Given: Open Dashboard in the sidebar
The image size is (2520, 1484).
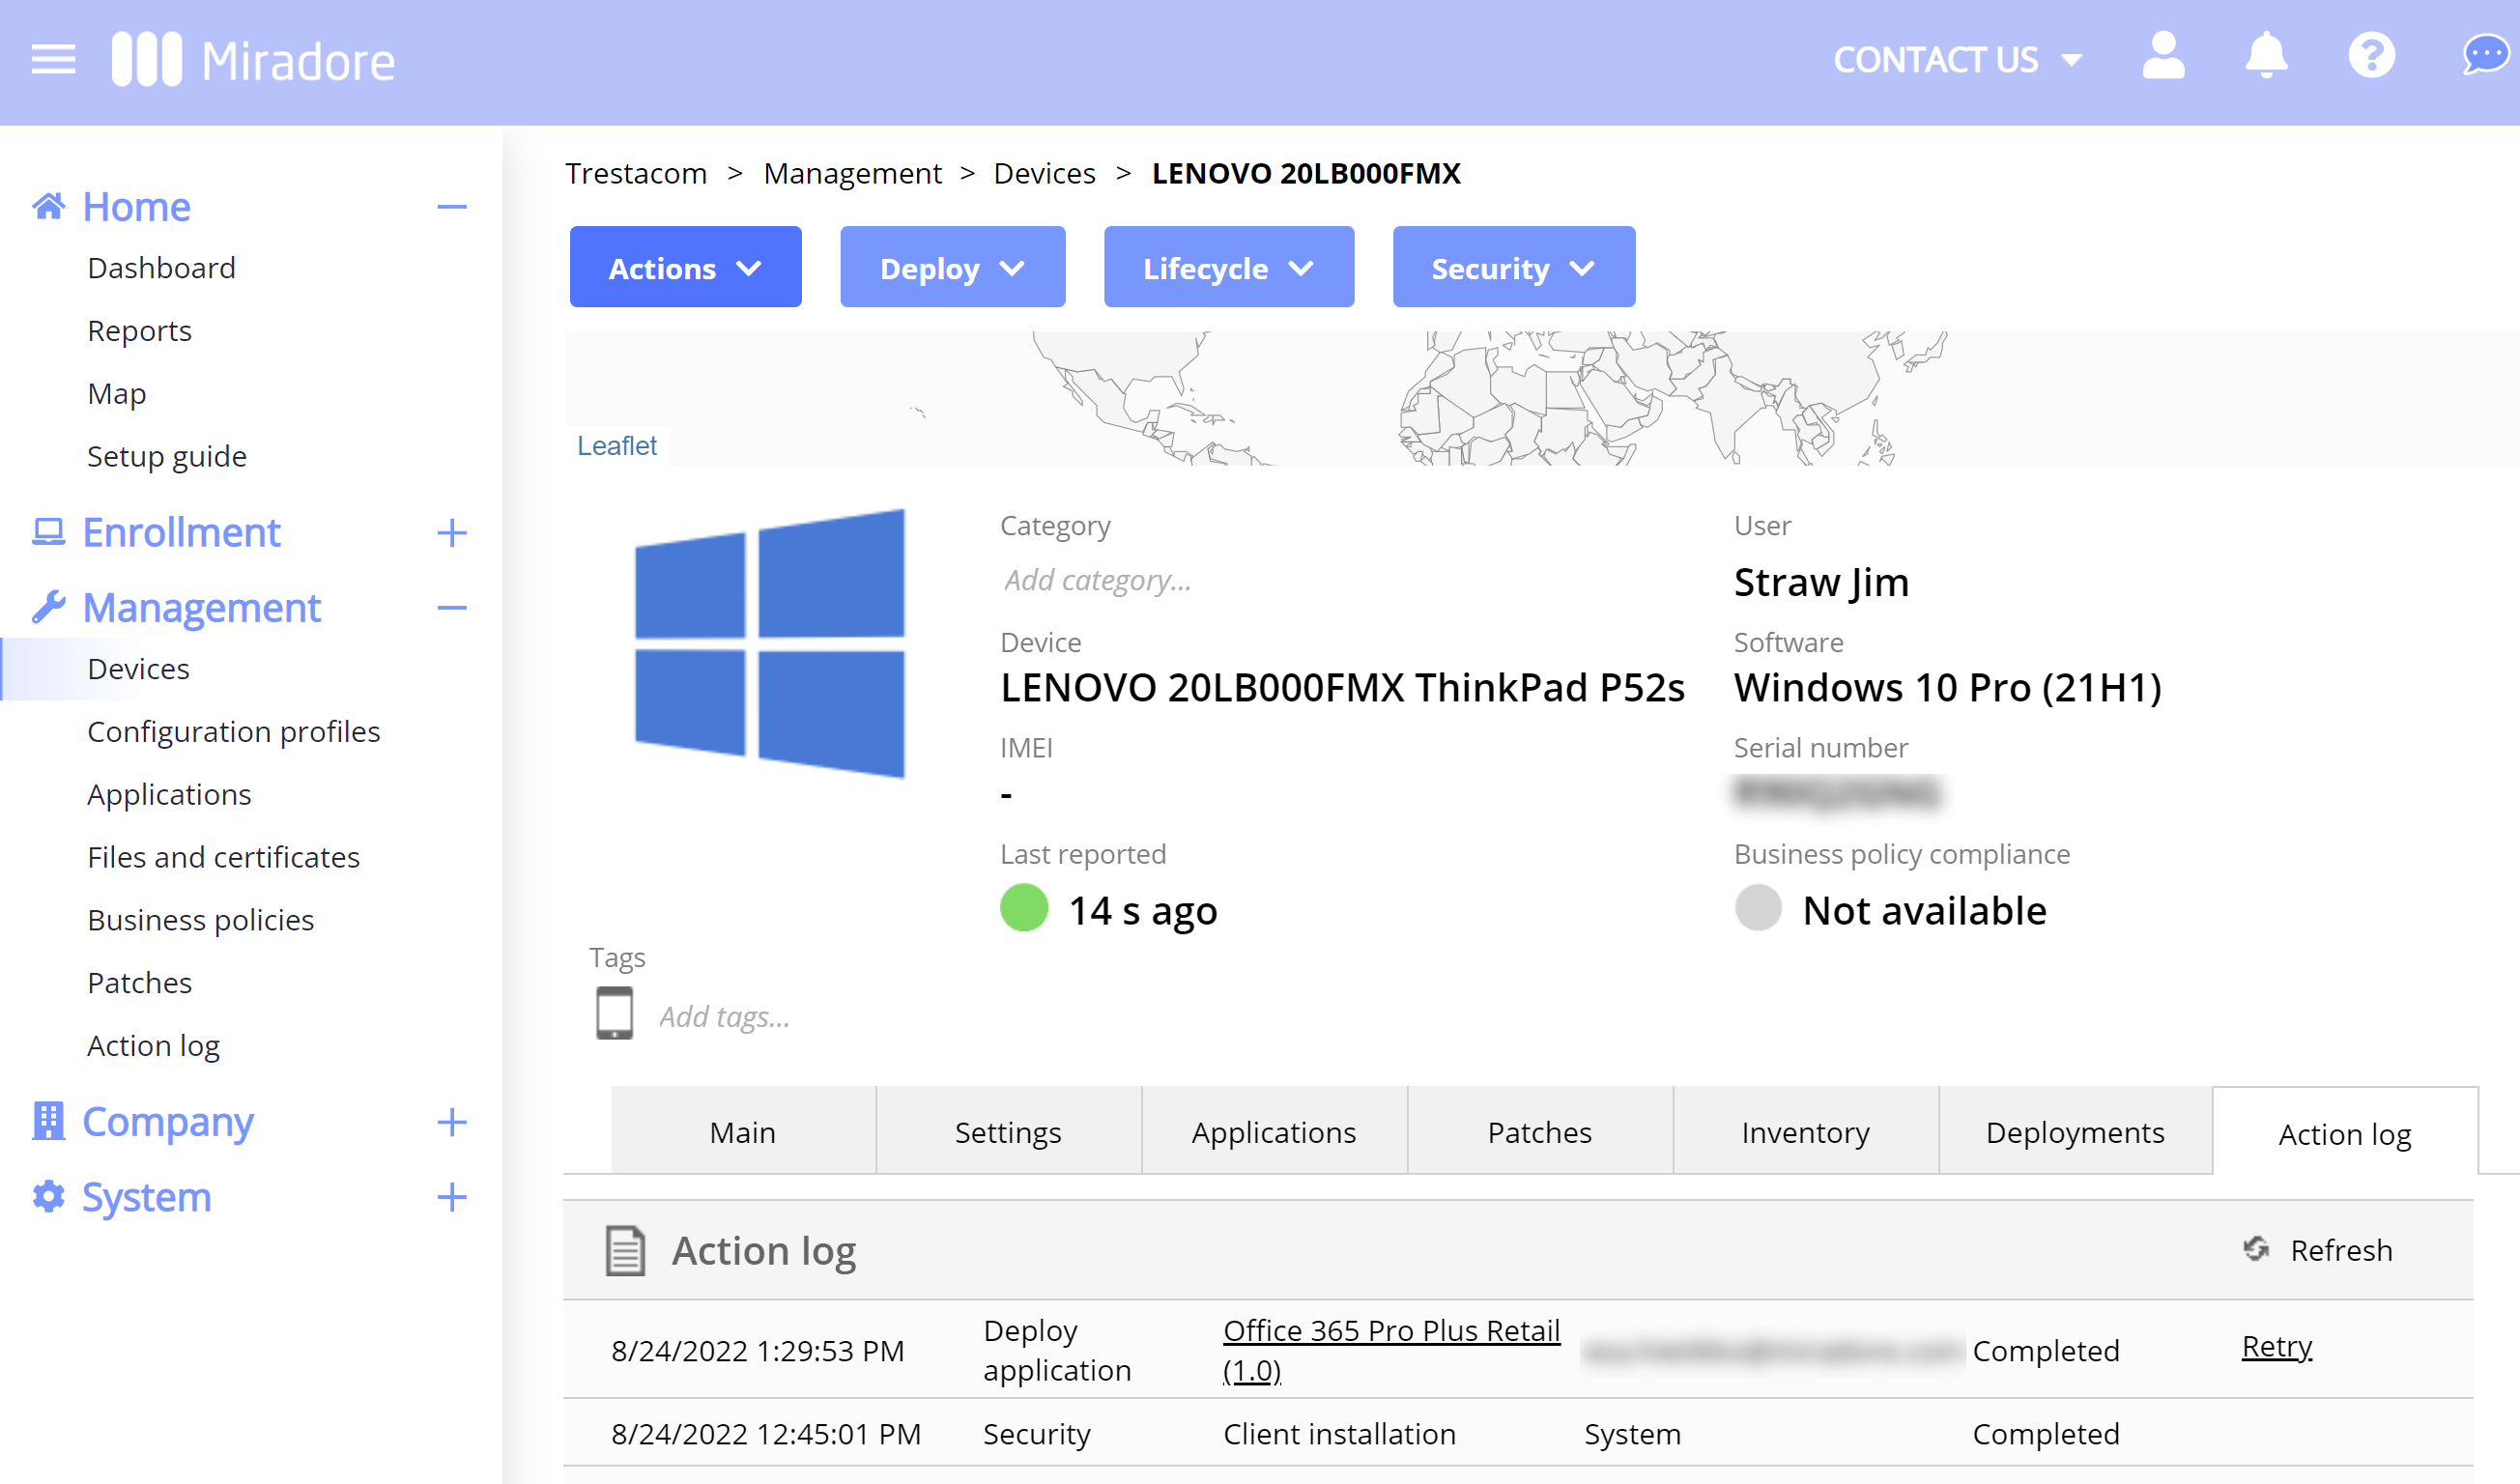Looking at the screenshot, I should click(161, 268).
